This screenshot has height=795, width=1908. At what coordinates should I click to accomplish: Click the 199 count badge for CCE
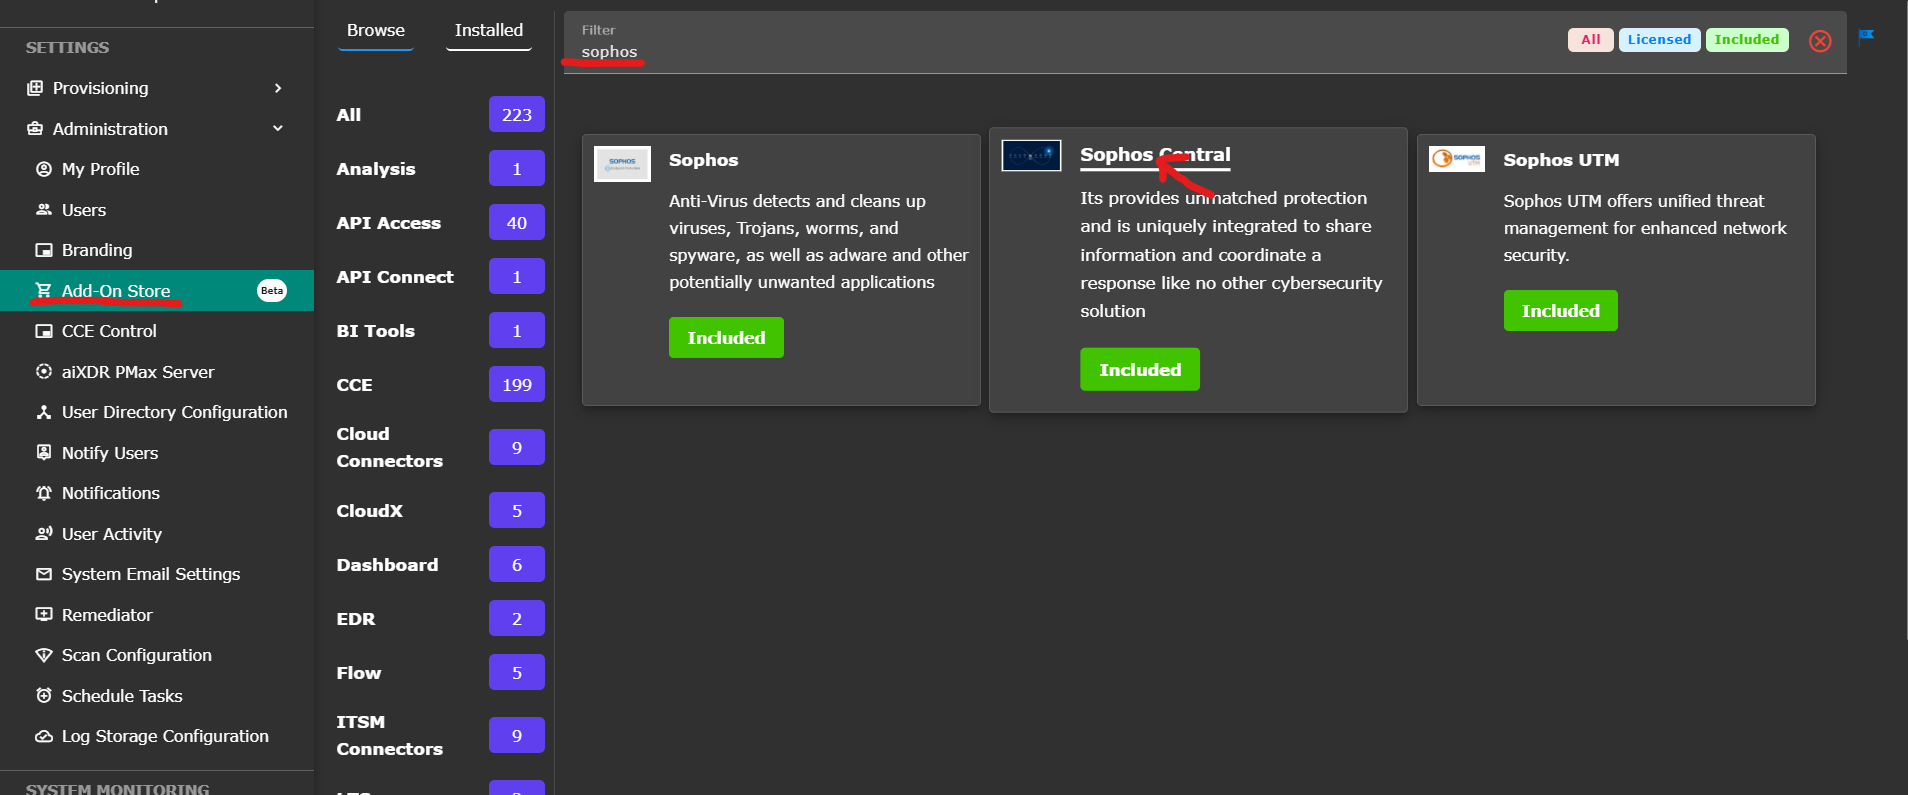point(517,385)
